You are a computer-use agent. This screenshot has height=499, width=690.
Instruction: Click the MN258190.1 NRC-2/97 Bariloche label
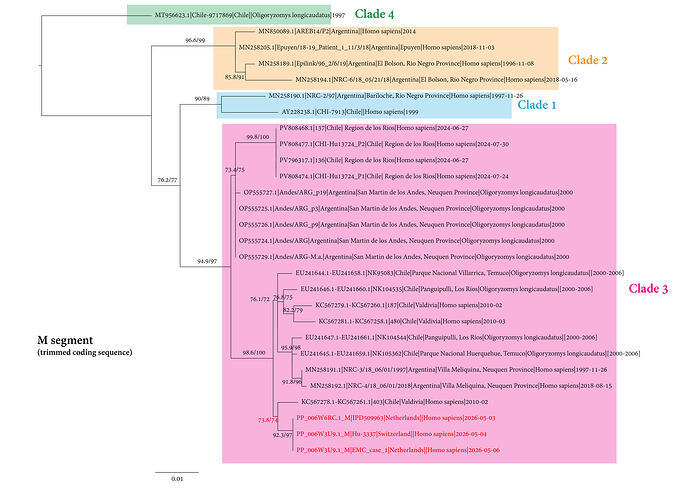coord(396,95)
